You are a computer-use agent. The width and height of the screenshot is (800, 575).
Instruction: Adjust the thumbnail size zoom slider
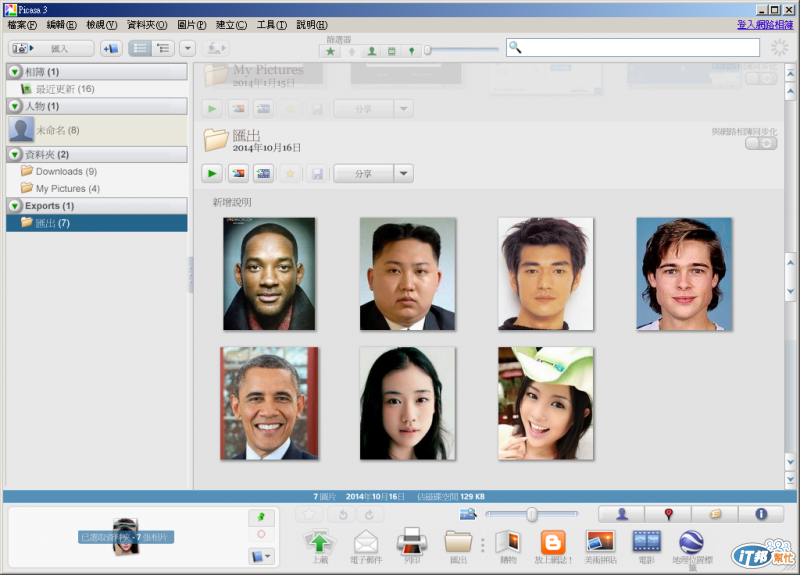[x=532, y=514]
